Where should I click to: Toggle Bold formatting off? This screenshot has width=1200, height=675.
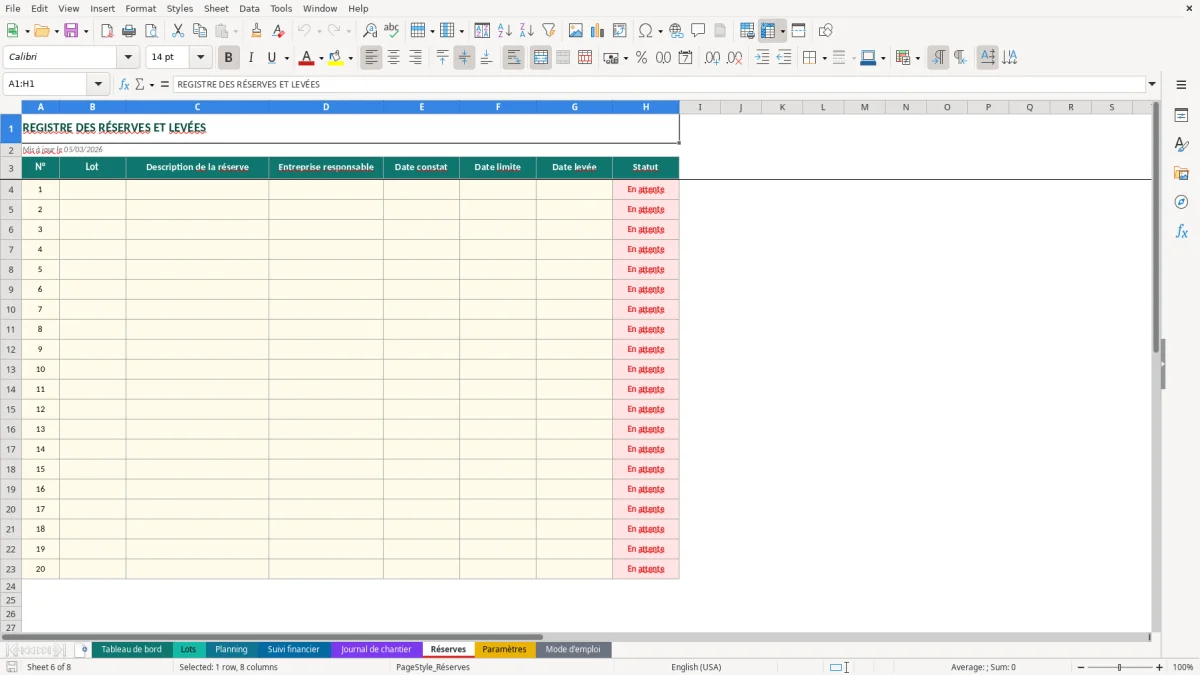coord(229,58)
